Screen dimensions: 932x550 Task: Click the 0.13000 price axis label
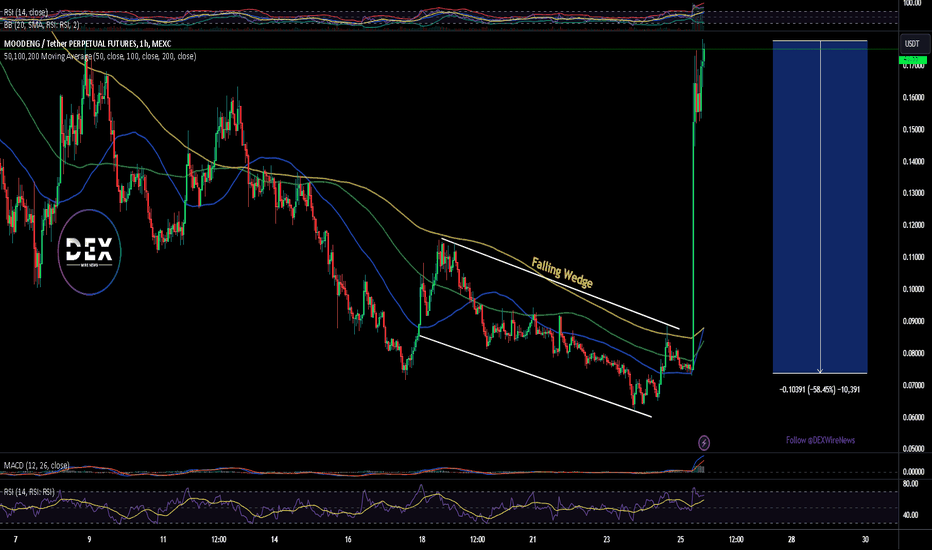914,193
